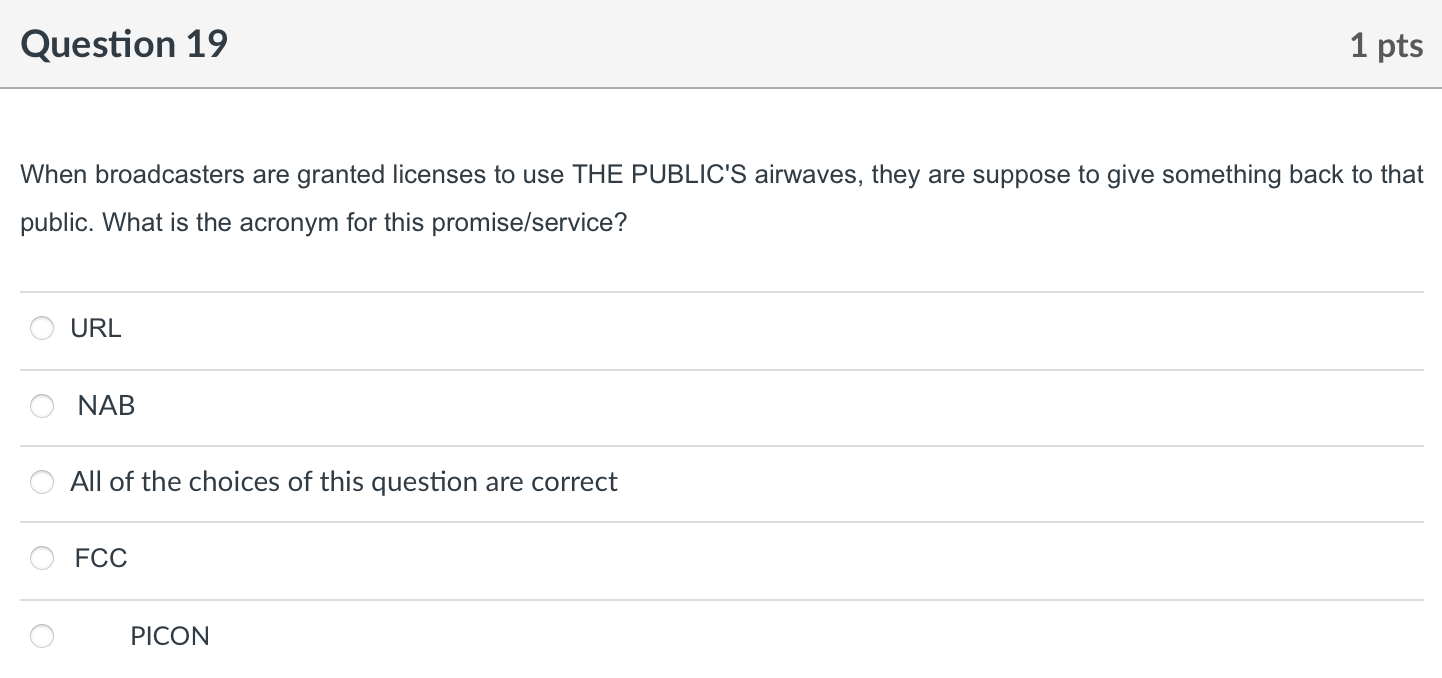The width and height of the screenshot is (1442, 678).
Task: Click the "URL" answer label
Action: (96, 328)
